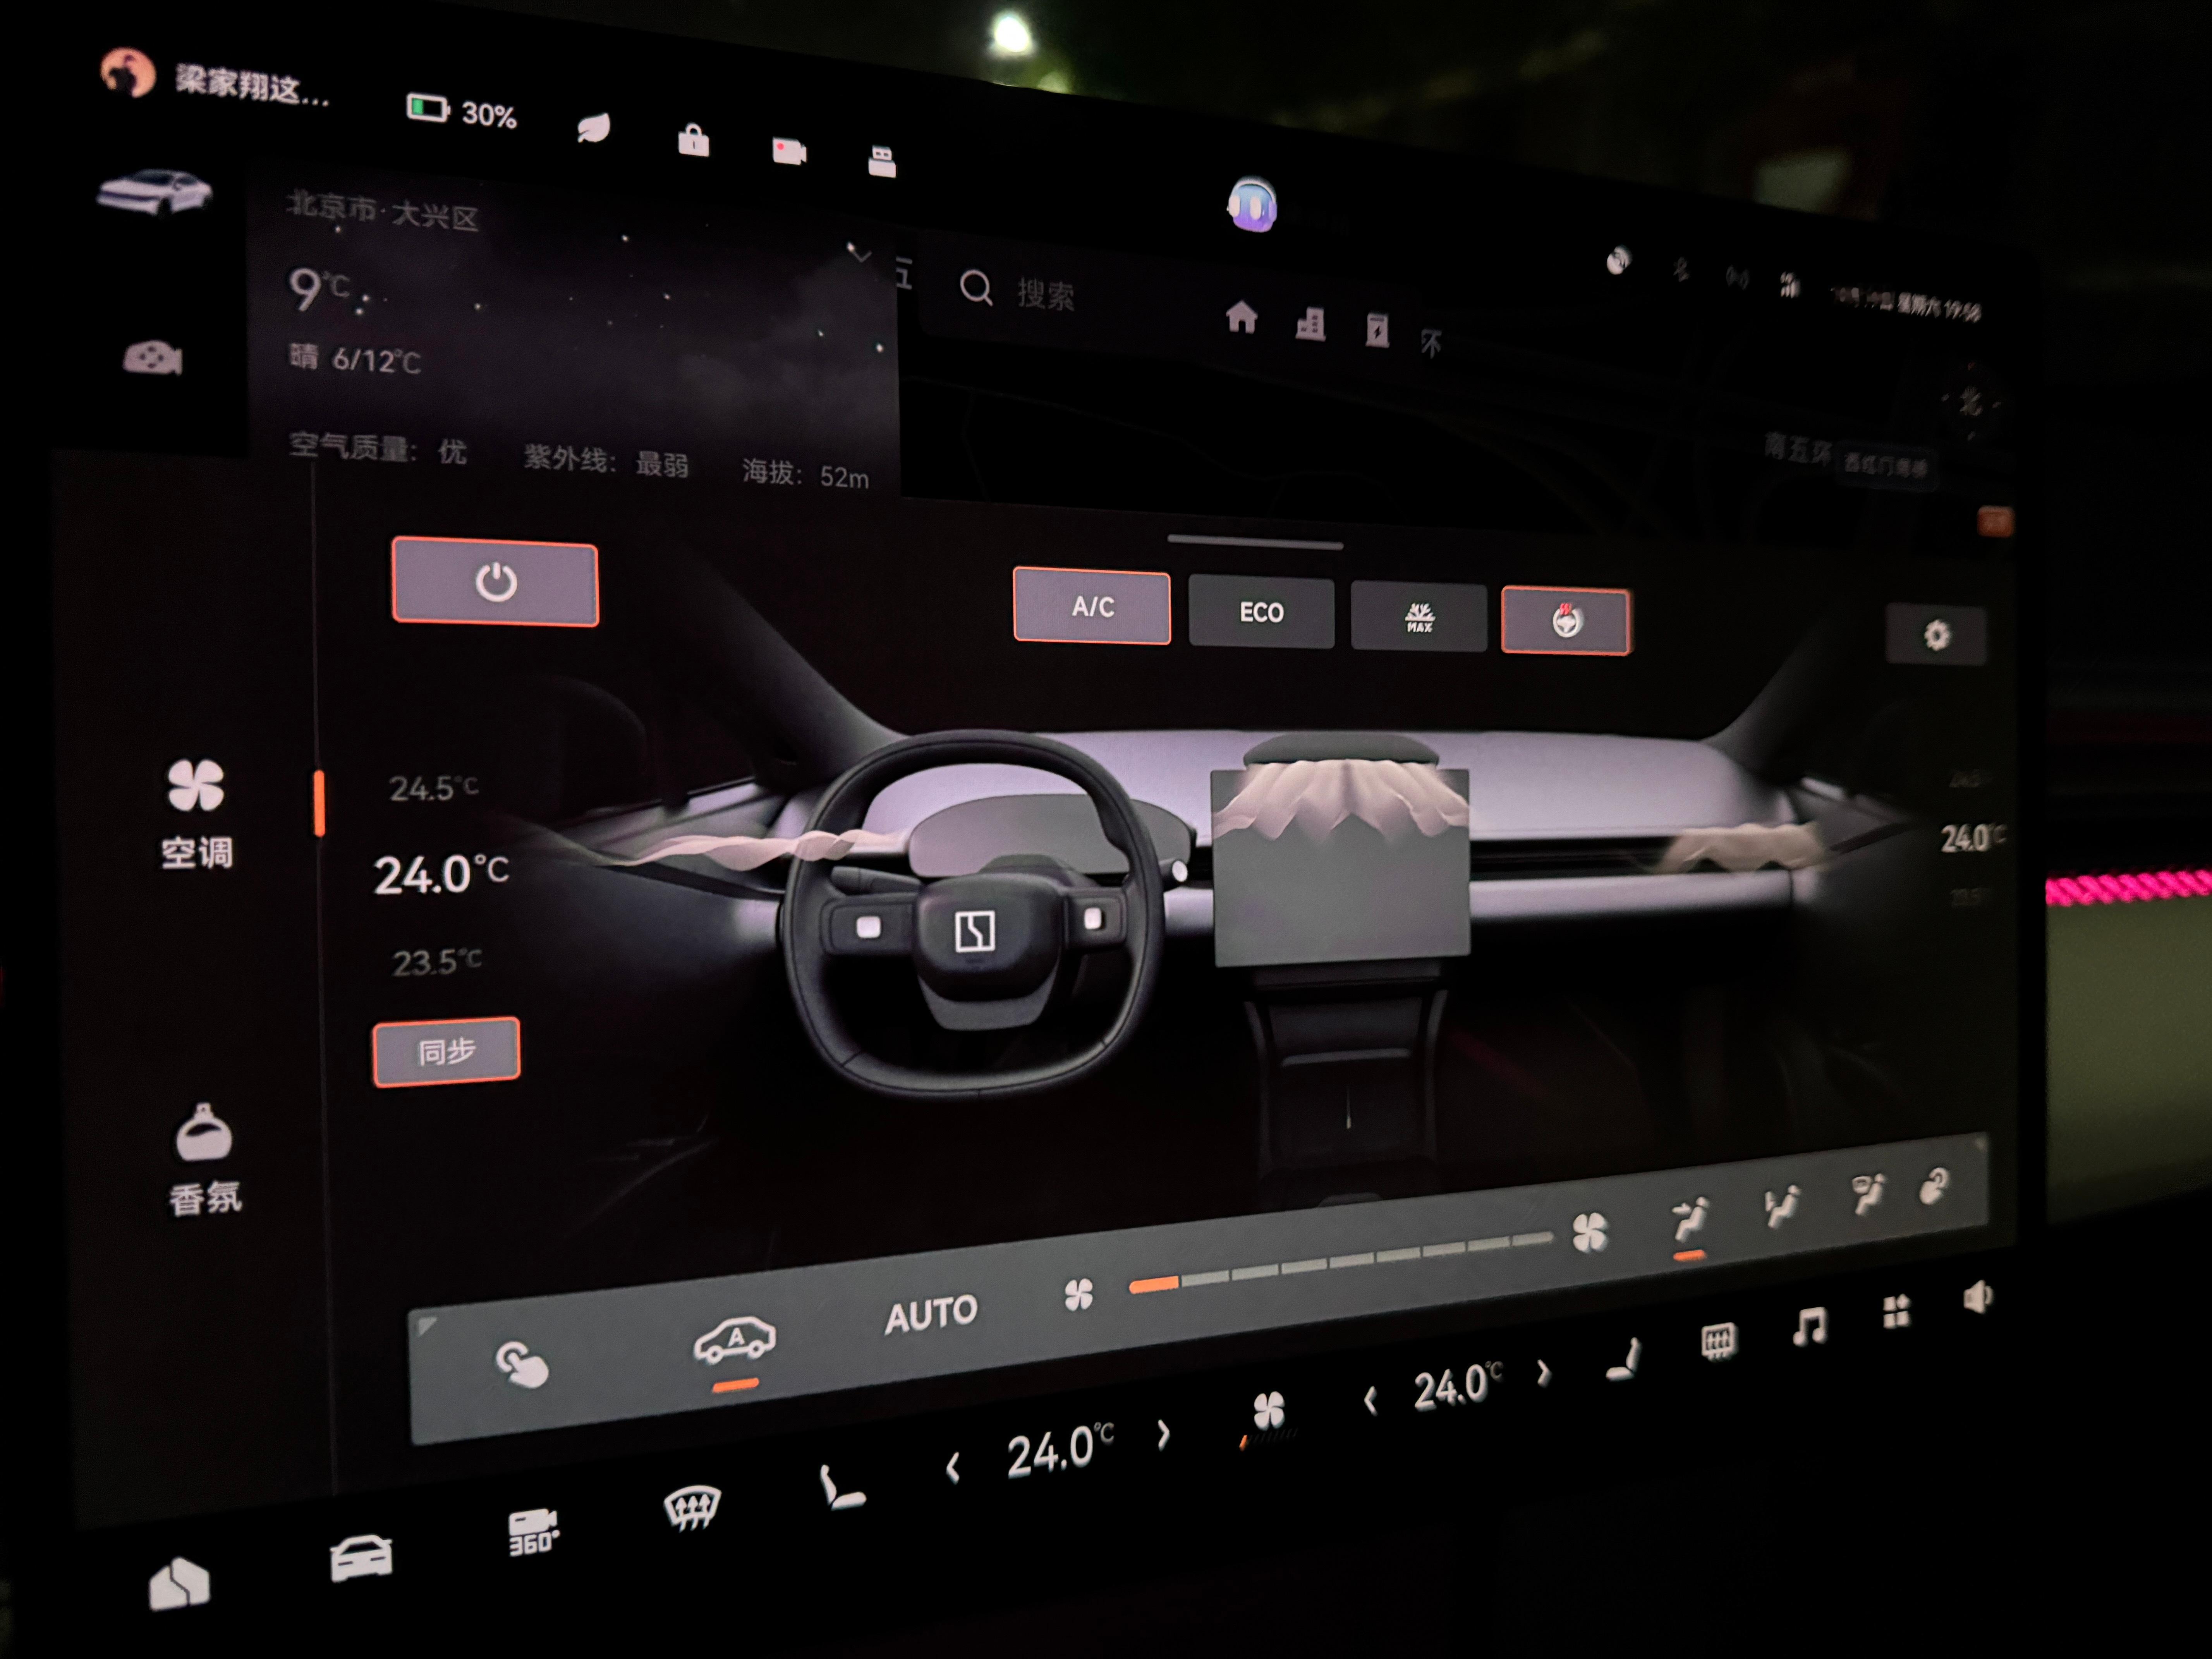The width and height of the screenshot is (2212, 1659).
Task: Navigate to work with the building shortcut
Action: pos(1310,324)
